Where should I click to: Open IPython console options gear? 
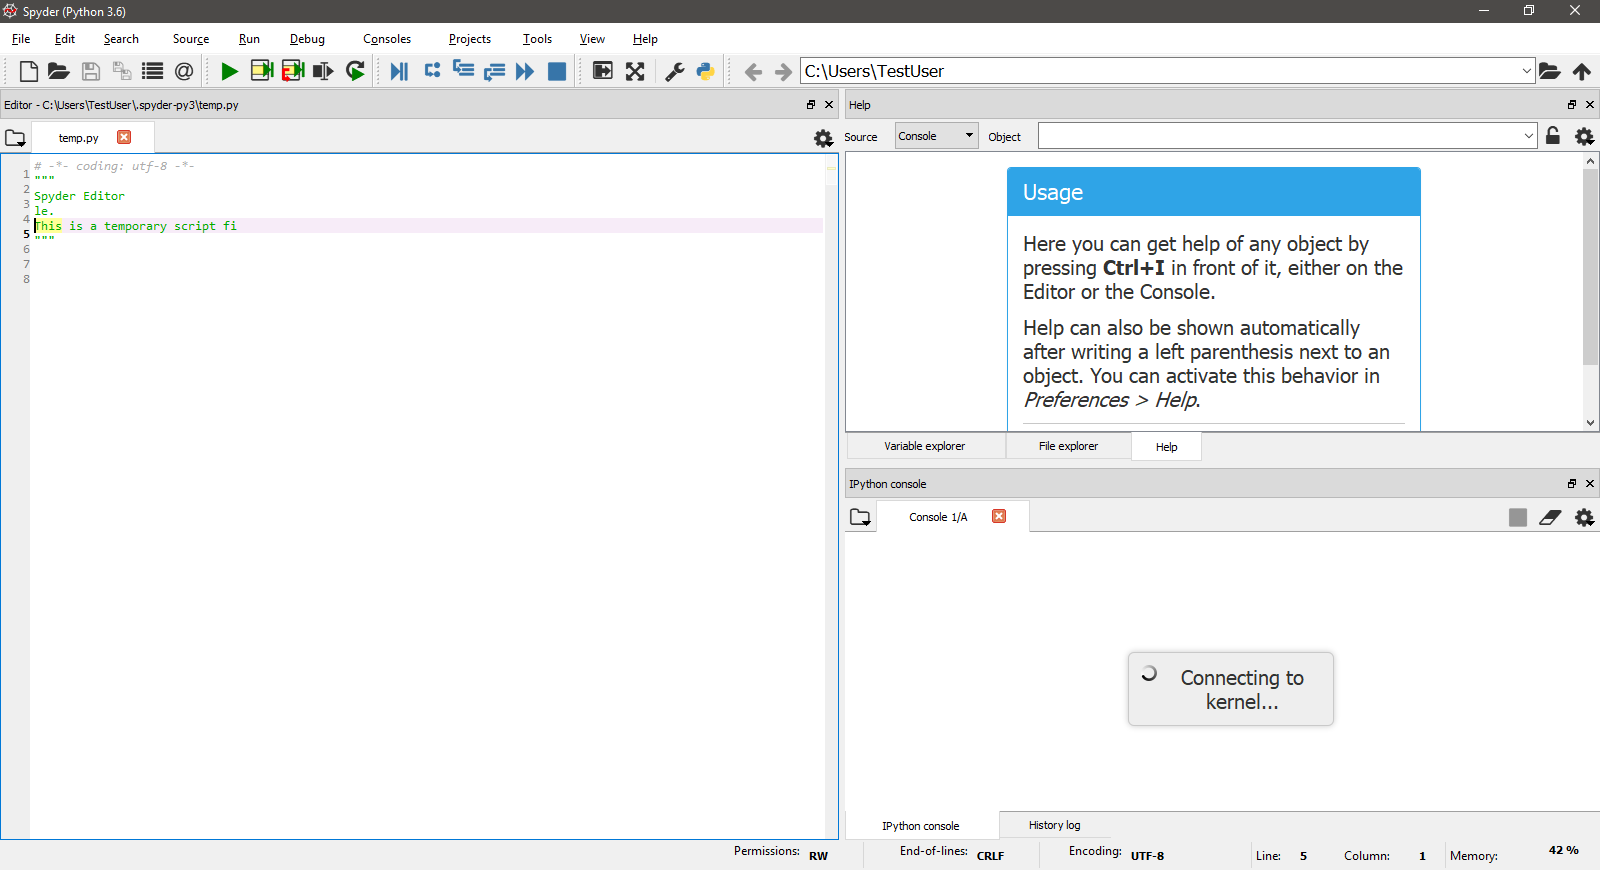coord(1585,517)
